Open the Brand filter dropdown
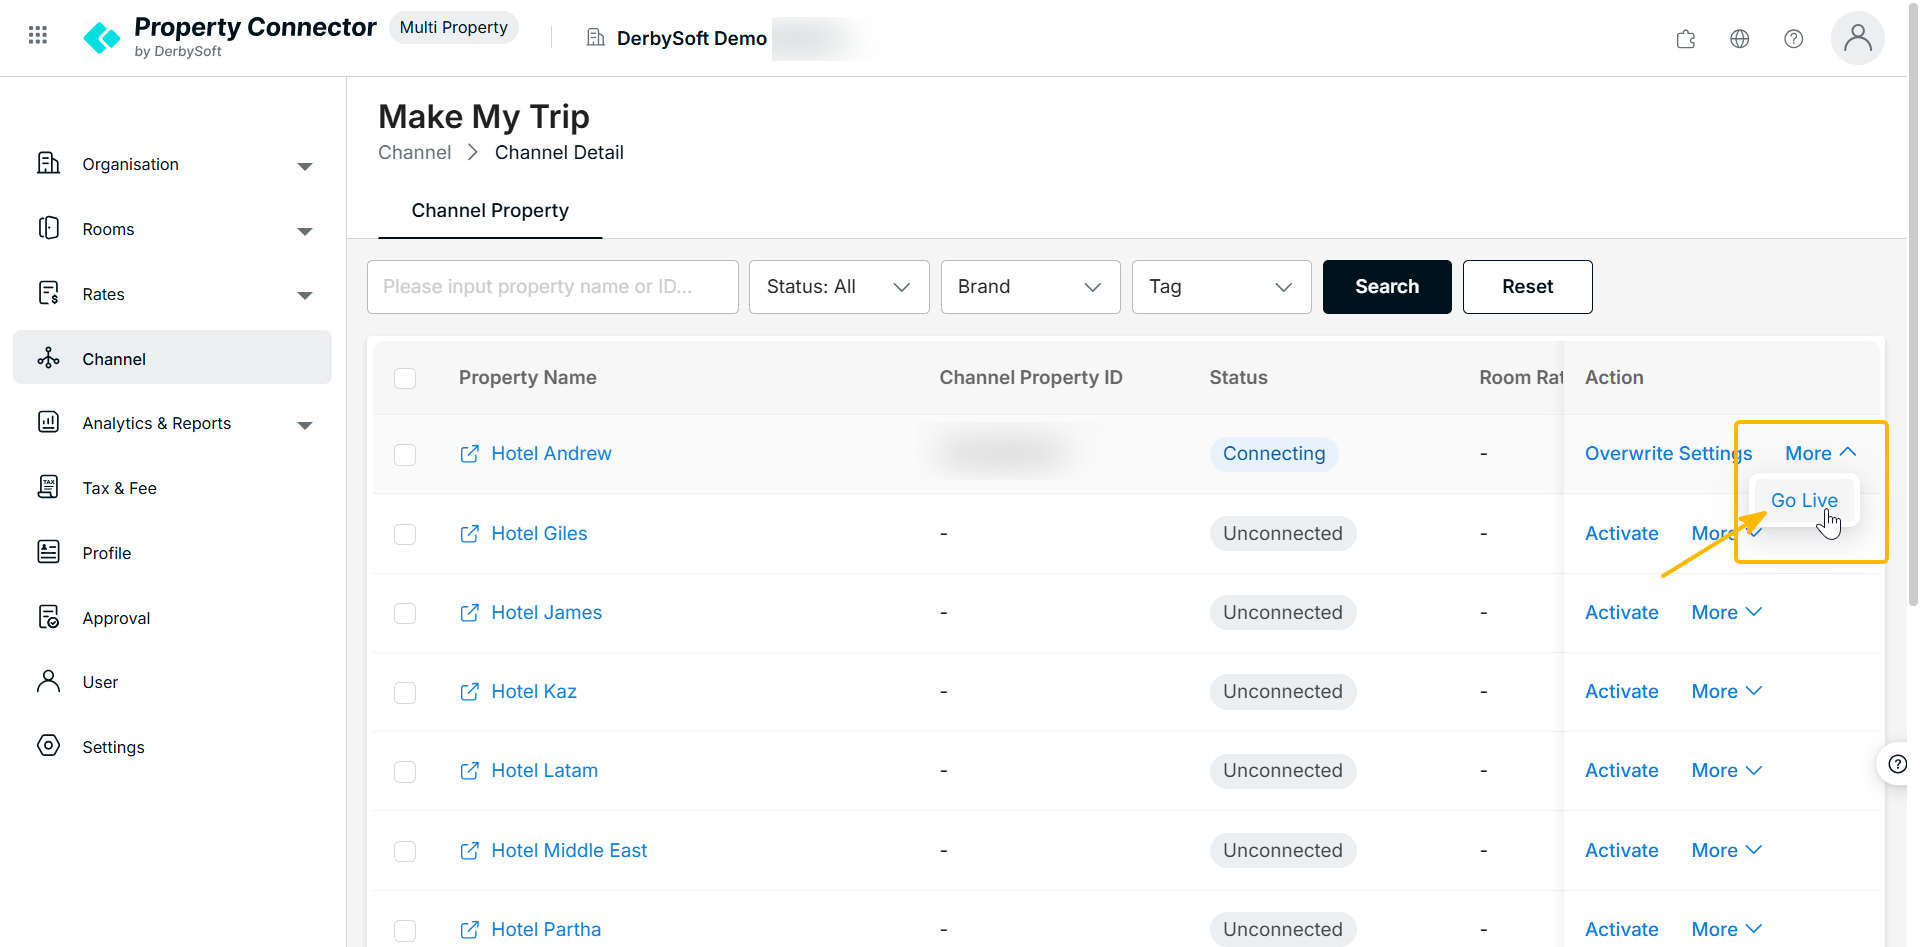The image size is (1920, 947). tap(1030, 287)
